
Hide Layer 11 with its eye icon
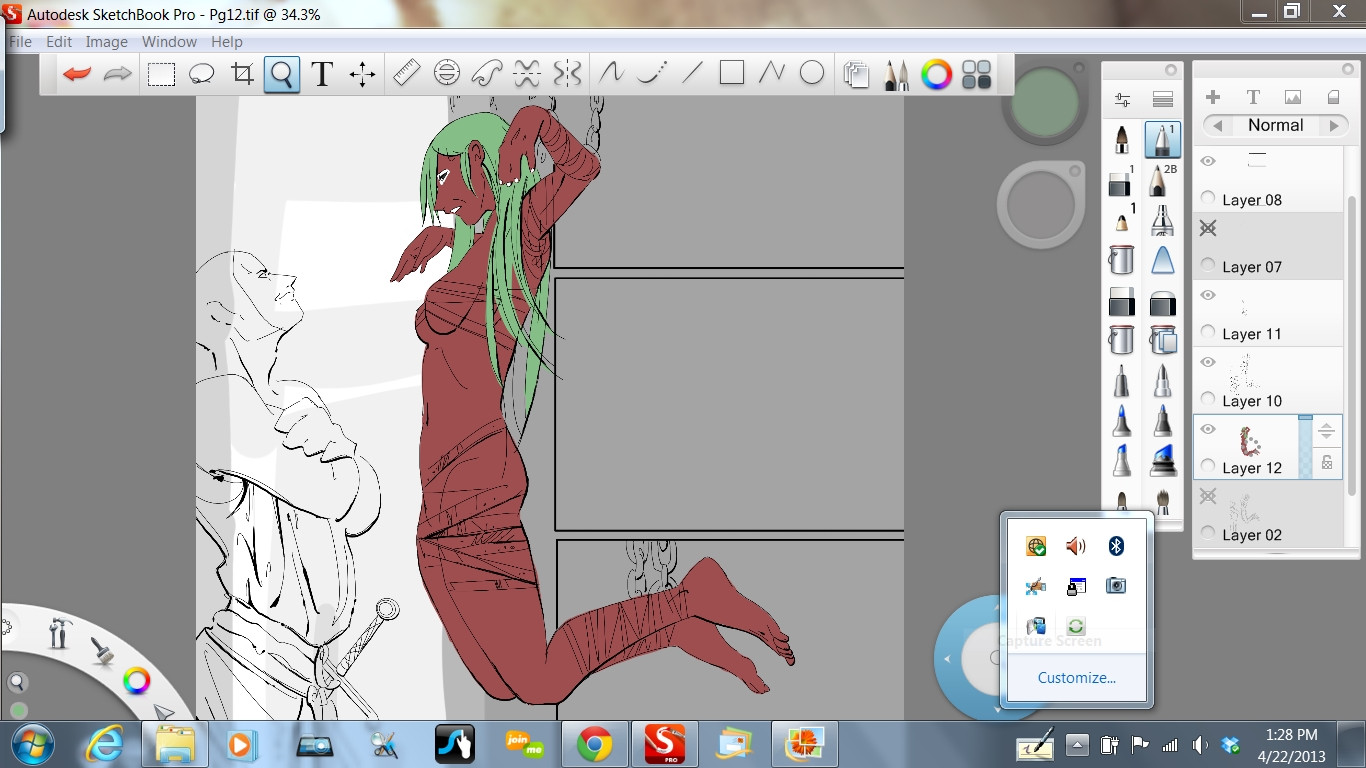pos(1208,295)
